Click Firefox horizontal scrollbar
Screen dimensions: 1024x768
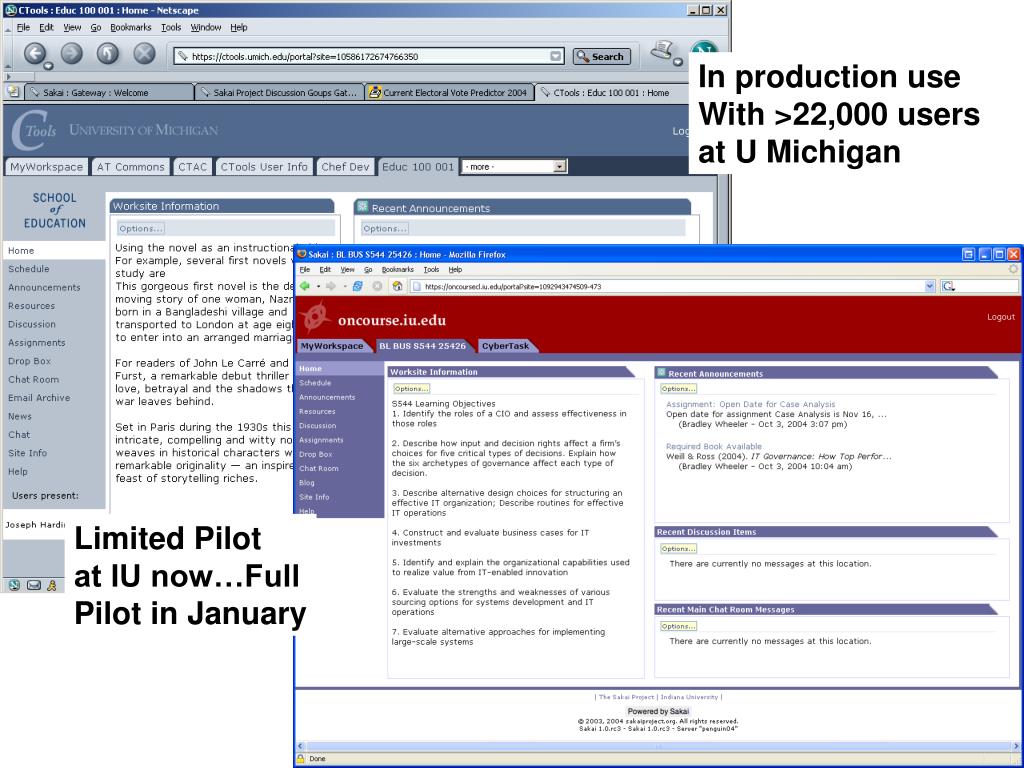pos(658,746)
